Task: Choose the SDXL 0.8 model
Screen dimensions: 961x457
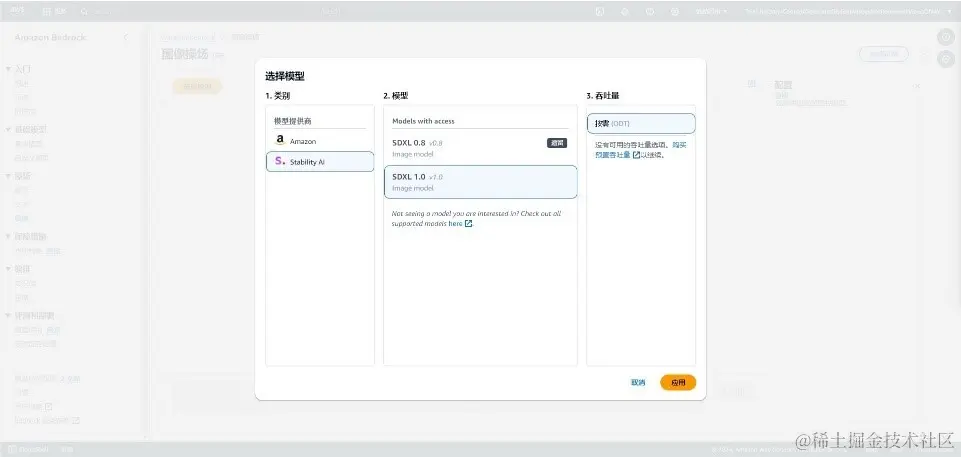Action: pos(480,148)
